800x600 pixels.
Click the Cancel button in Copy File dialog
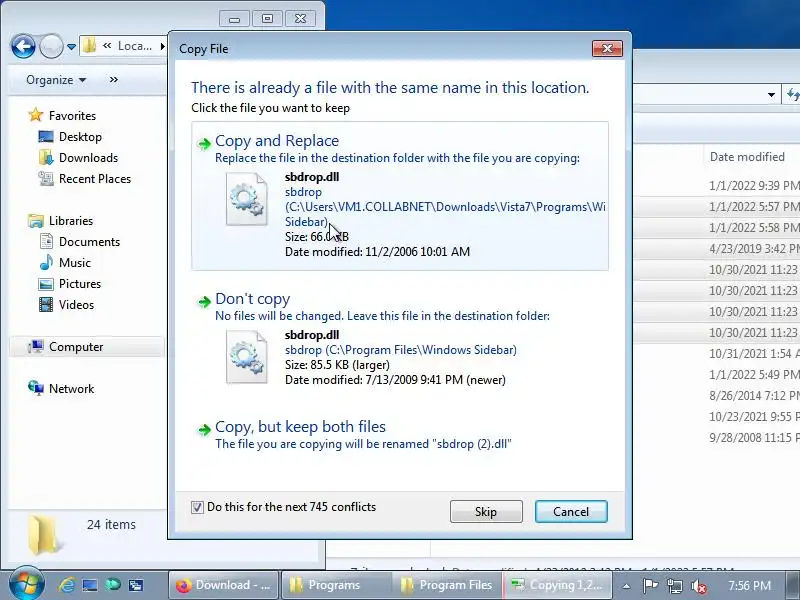tap(571, 511)
